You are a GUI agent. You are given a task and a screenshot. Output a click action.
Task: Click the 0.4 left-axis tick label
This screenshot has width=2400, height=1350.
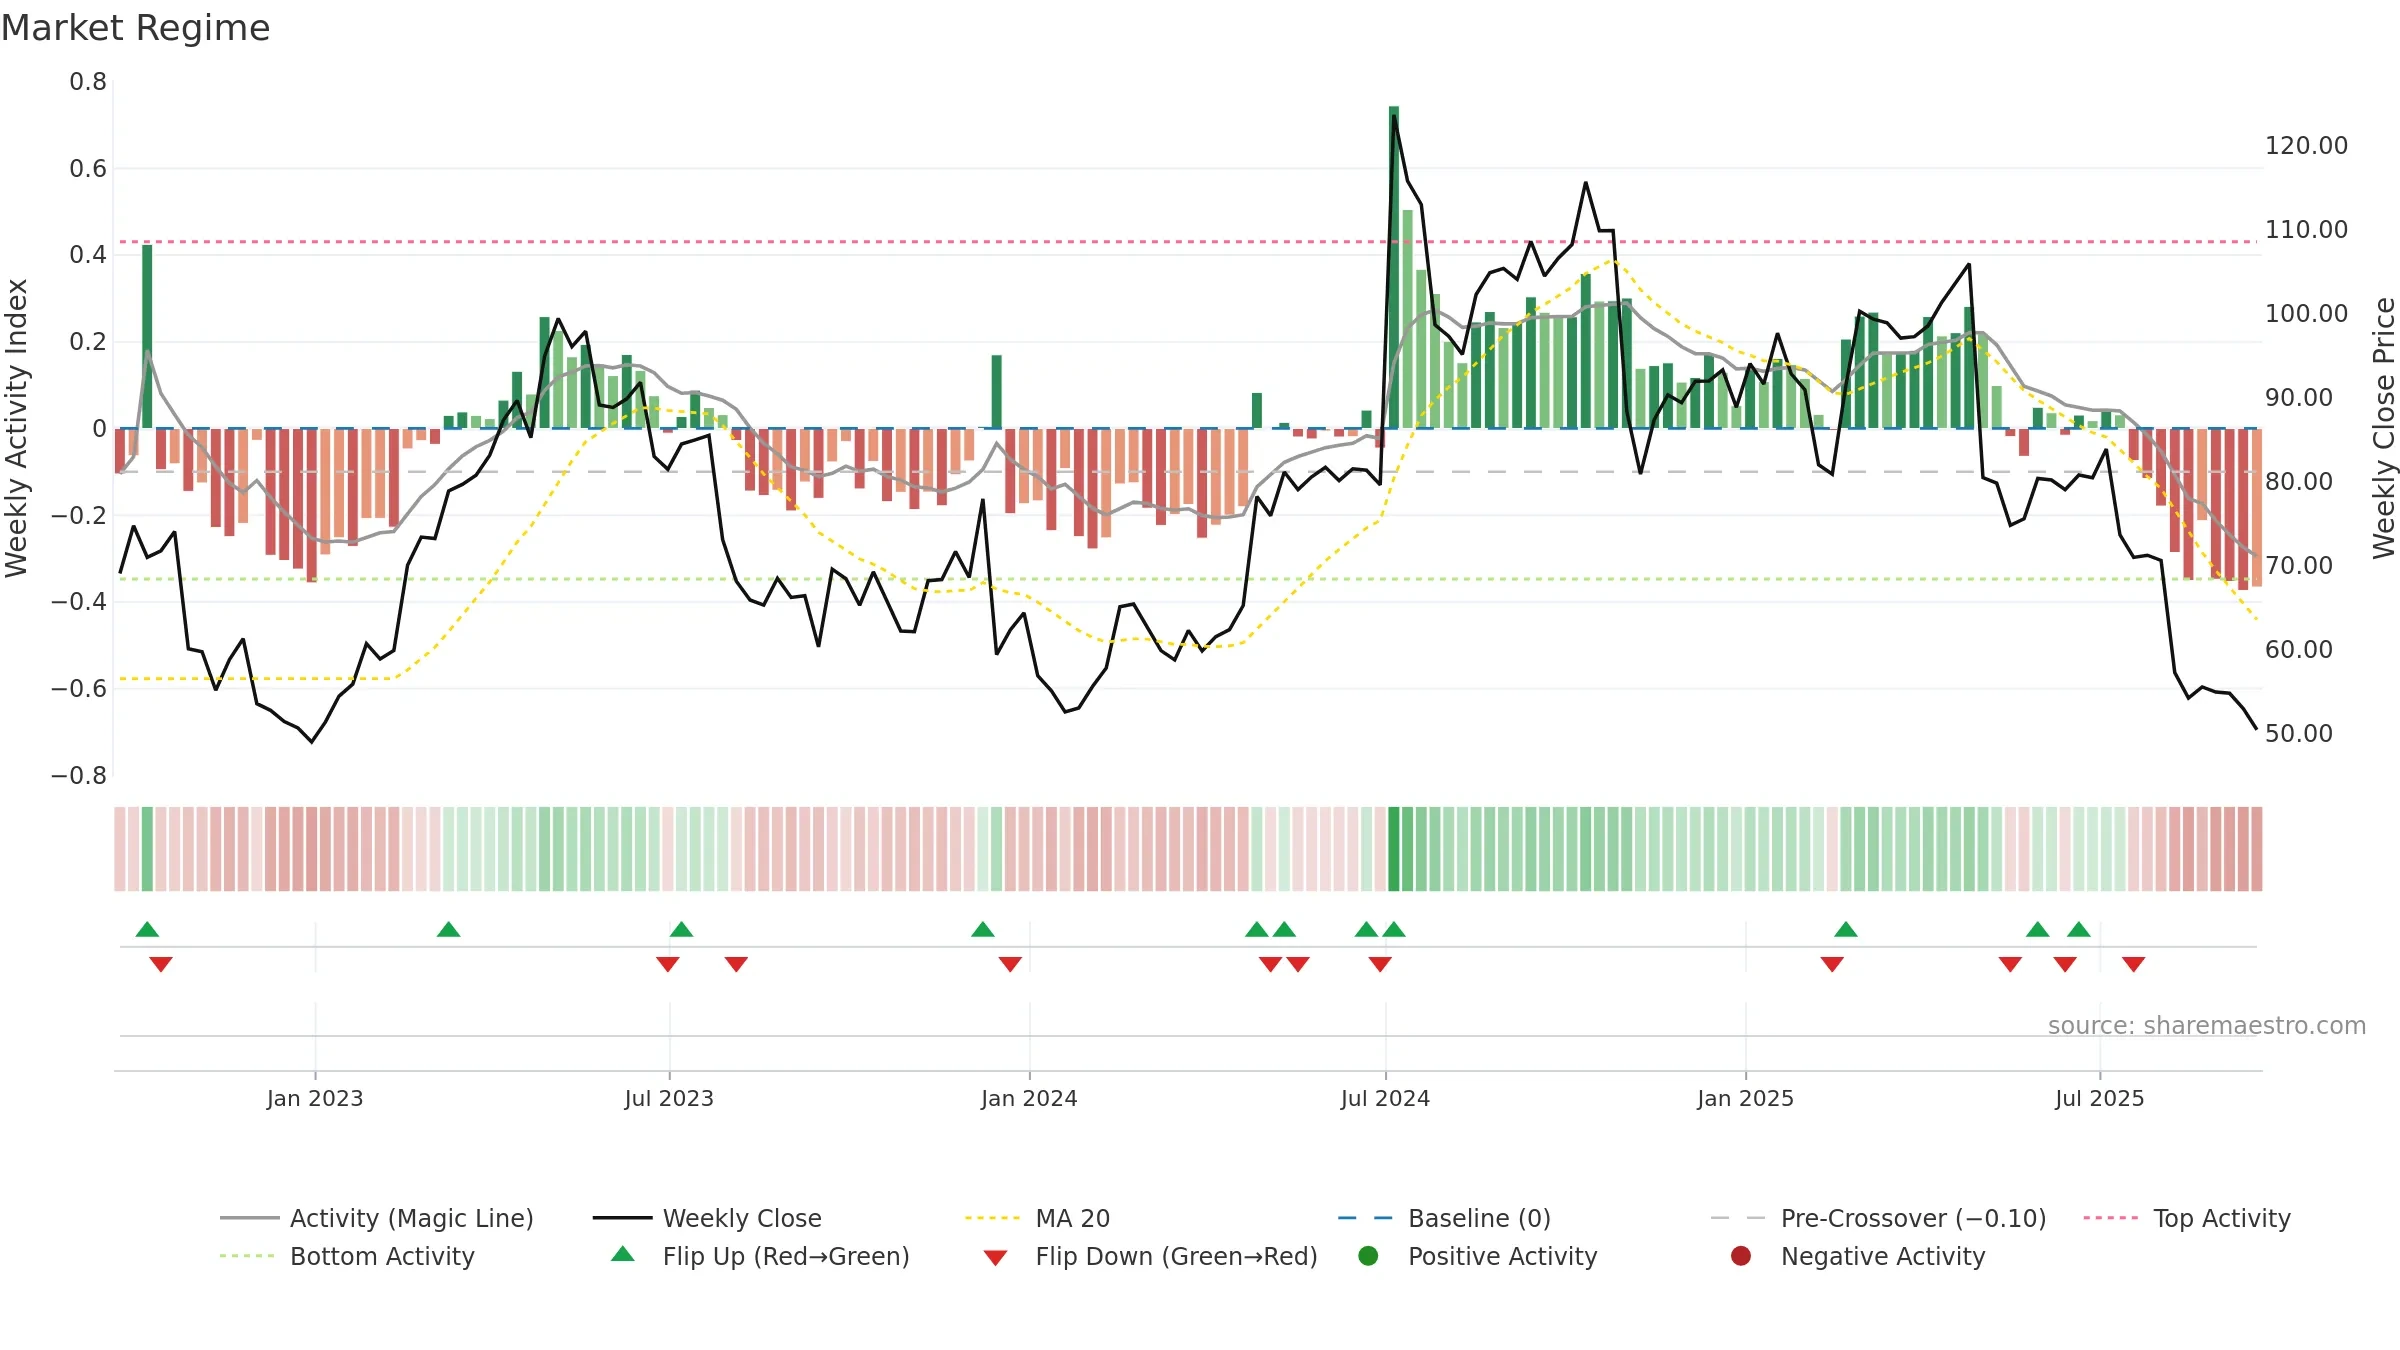88,255
